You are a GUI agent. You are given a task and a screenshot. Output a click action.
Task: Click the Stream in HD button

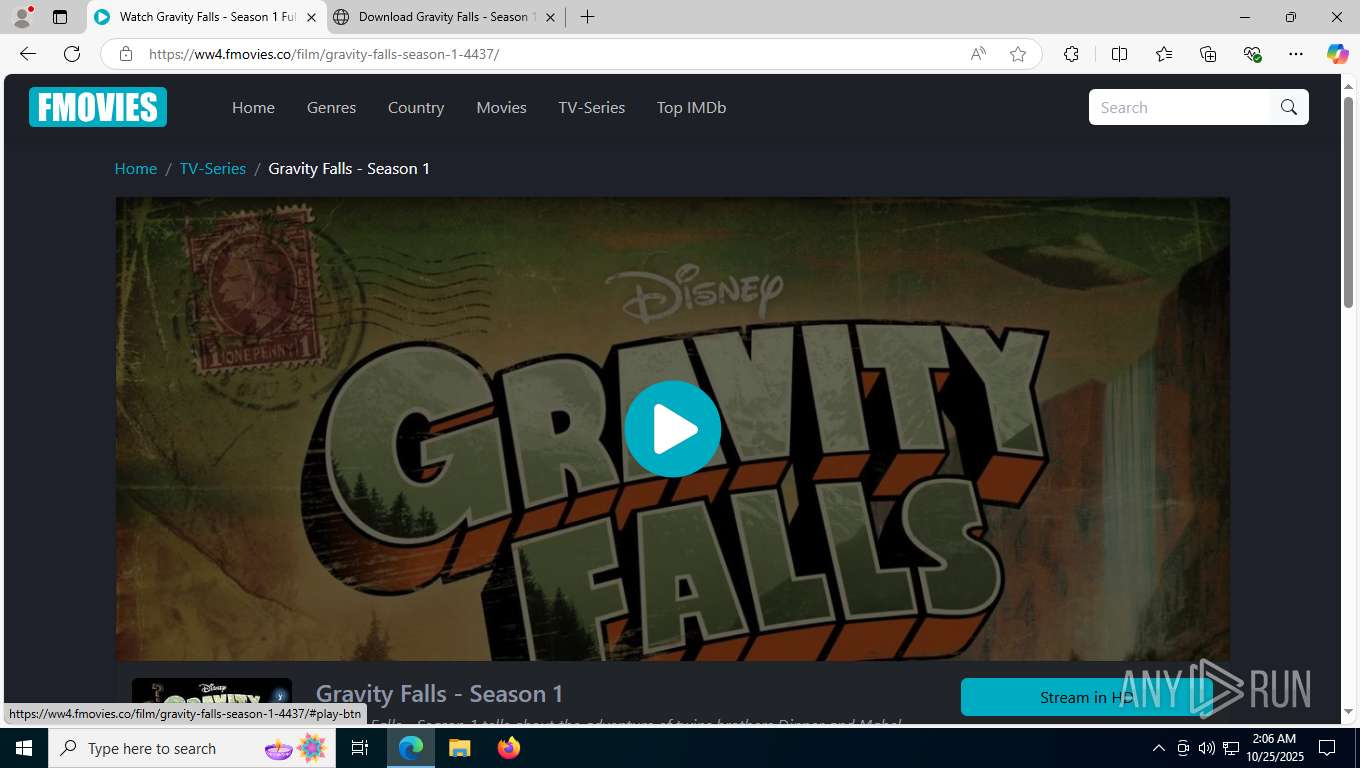(x=1087, y=697)
